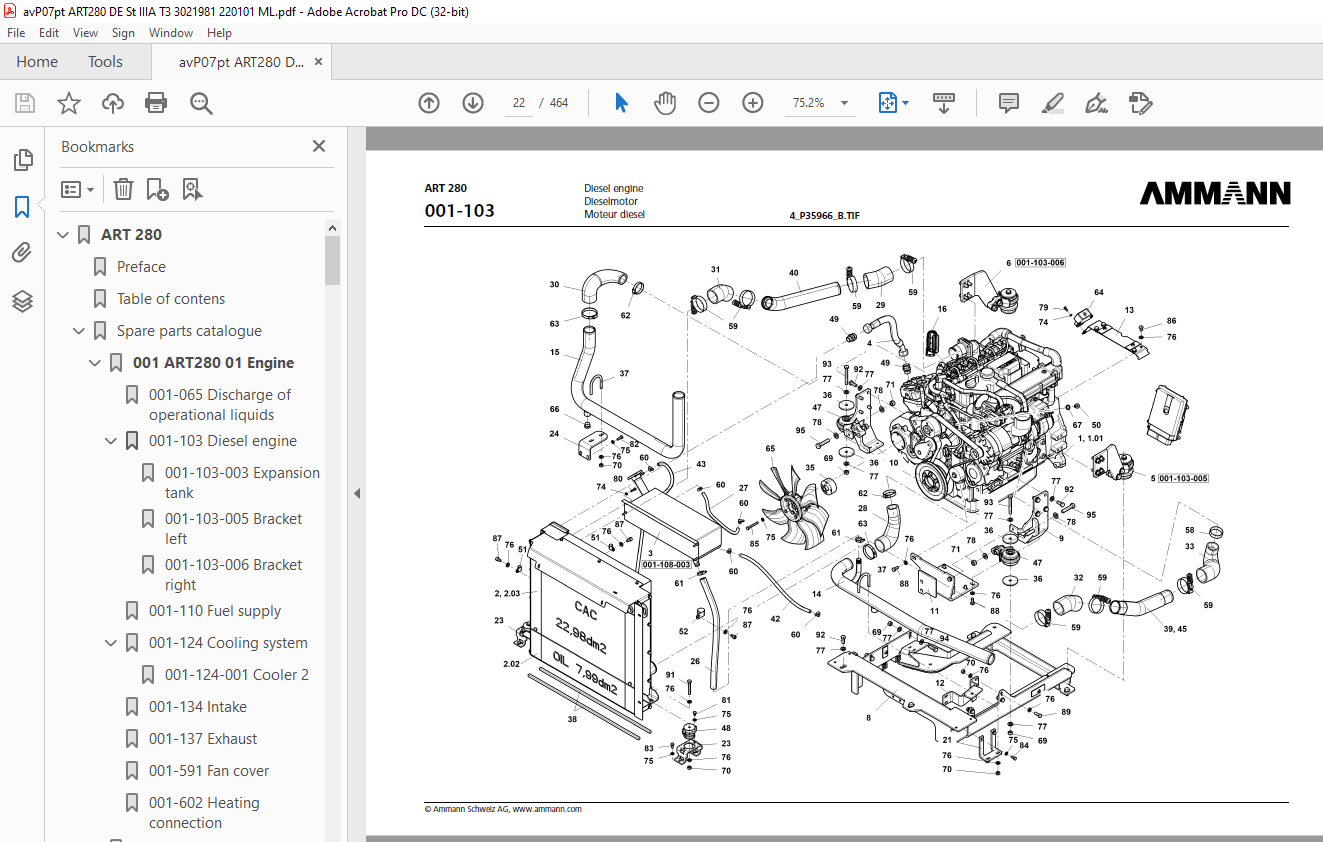Go to the next page
Screen dimensions: 1323x842
click(473, 103)
